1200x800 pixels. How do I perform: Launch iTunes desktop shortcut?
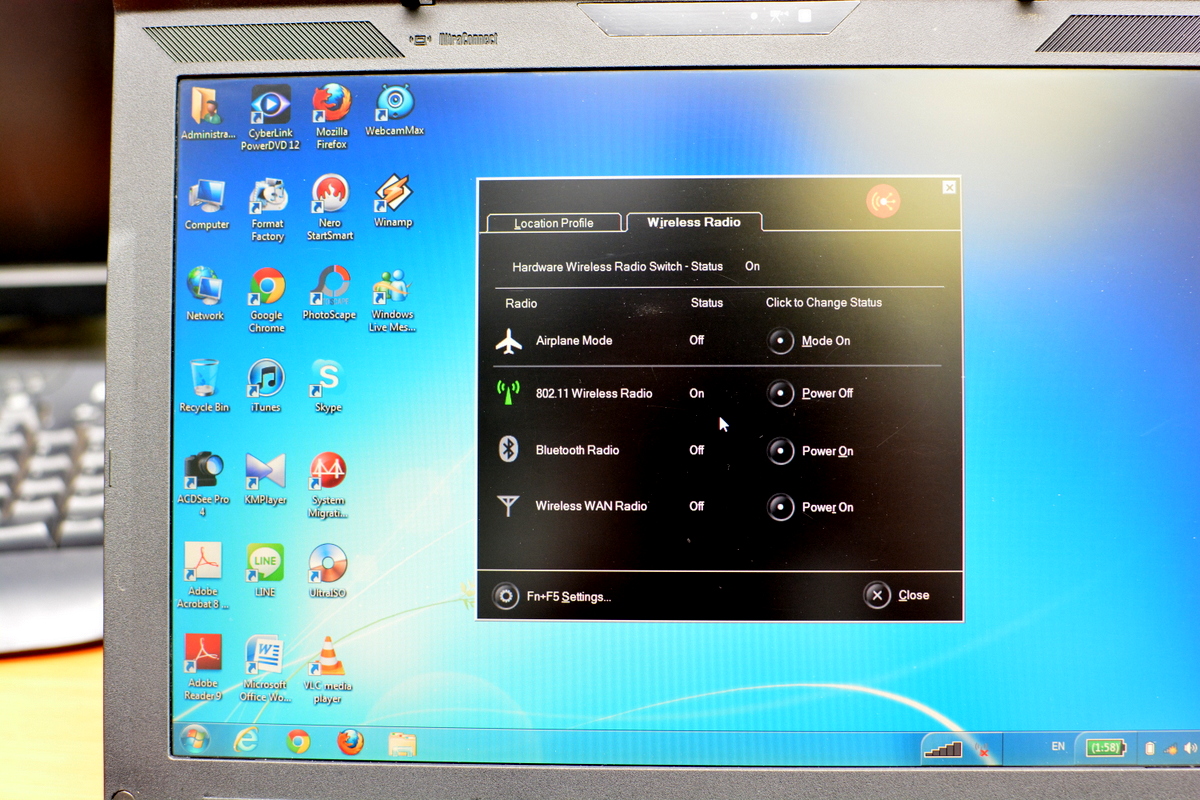point(266,386)
